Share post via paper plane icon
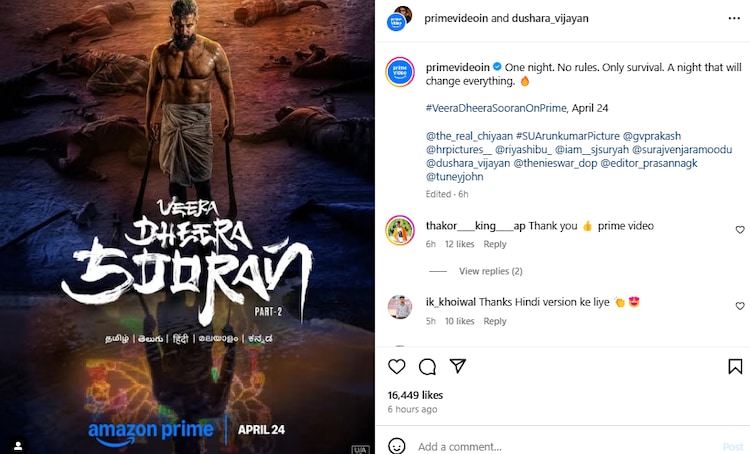This screenshot has width=750, height=454. pyautogui.click(x=458, y=366)
